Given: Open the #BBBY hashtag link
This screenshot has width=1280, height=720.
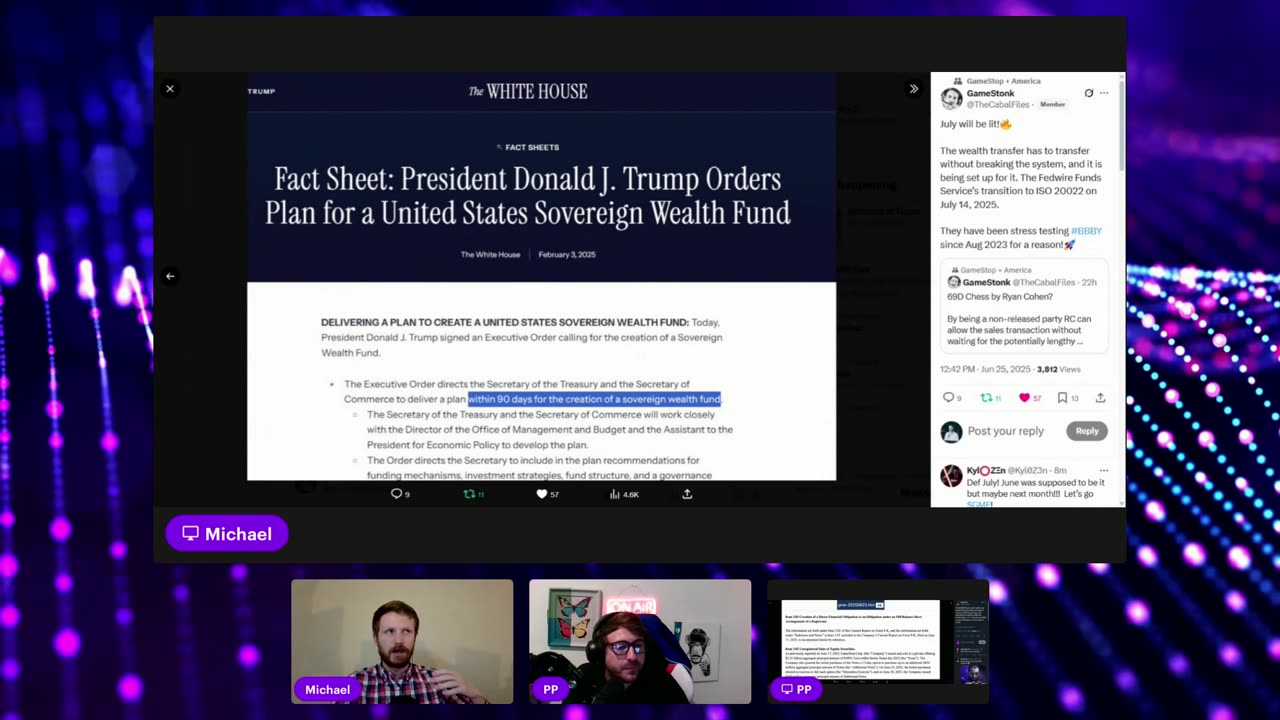Looking at the screenshot, I should [1086, 231].
